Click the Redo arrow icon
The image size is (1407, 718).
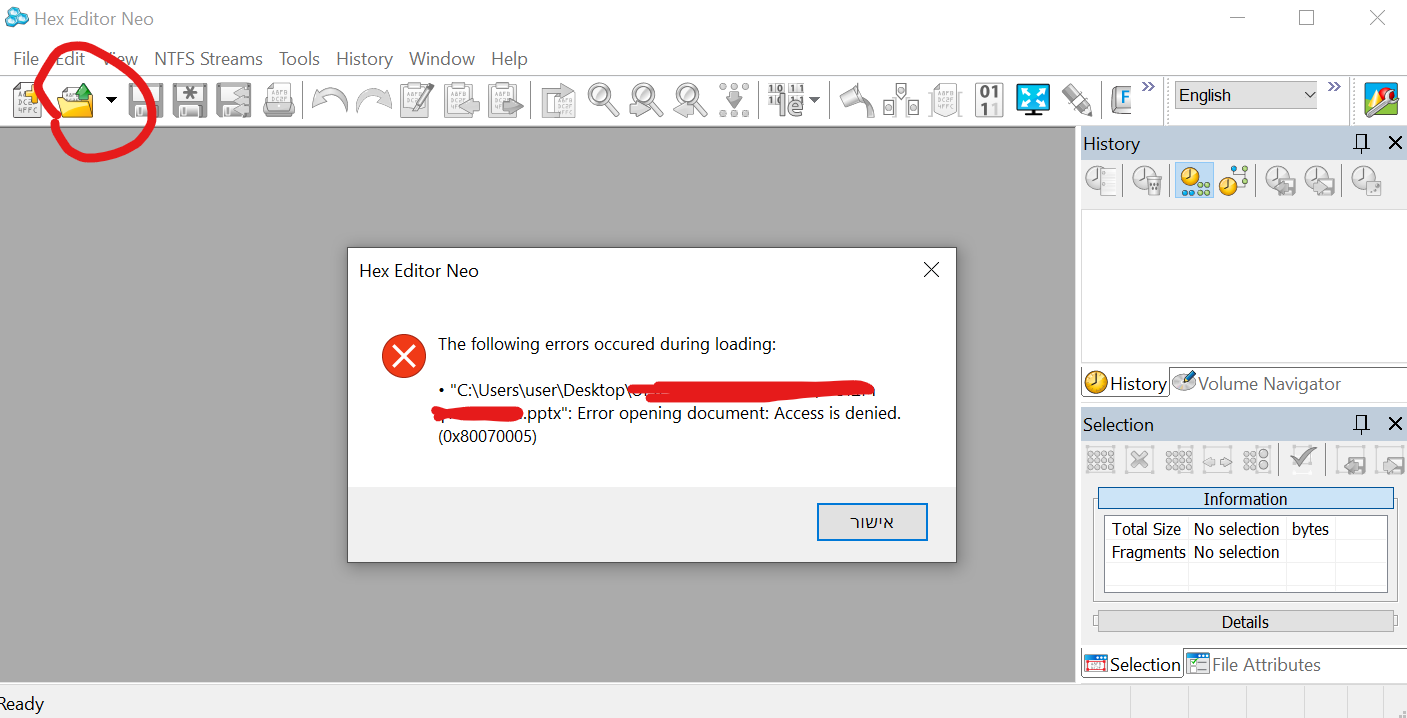click(x=374, y=100)
